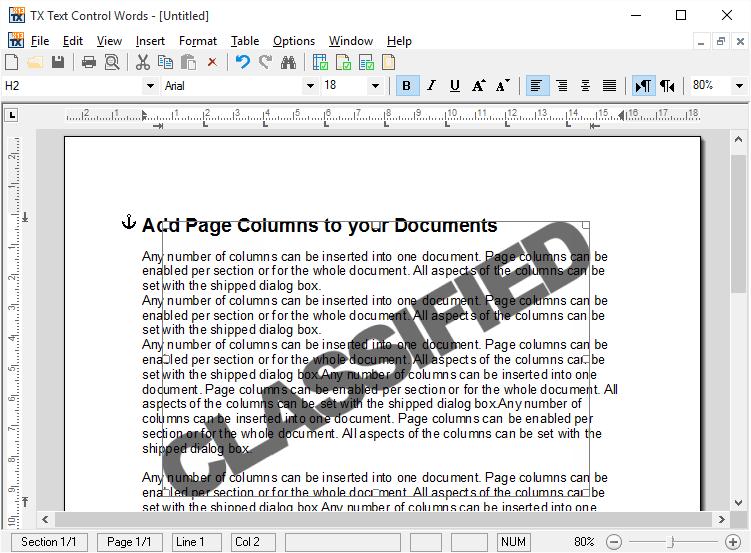Click the TX application icon in menu bar
This screenshot has height=553, width=751.
tap(16, 41)
